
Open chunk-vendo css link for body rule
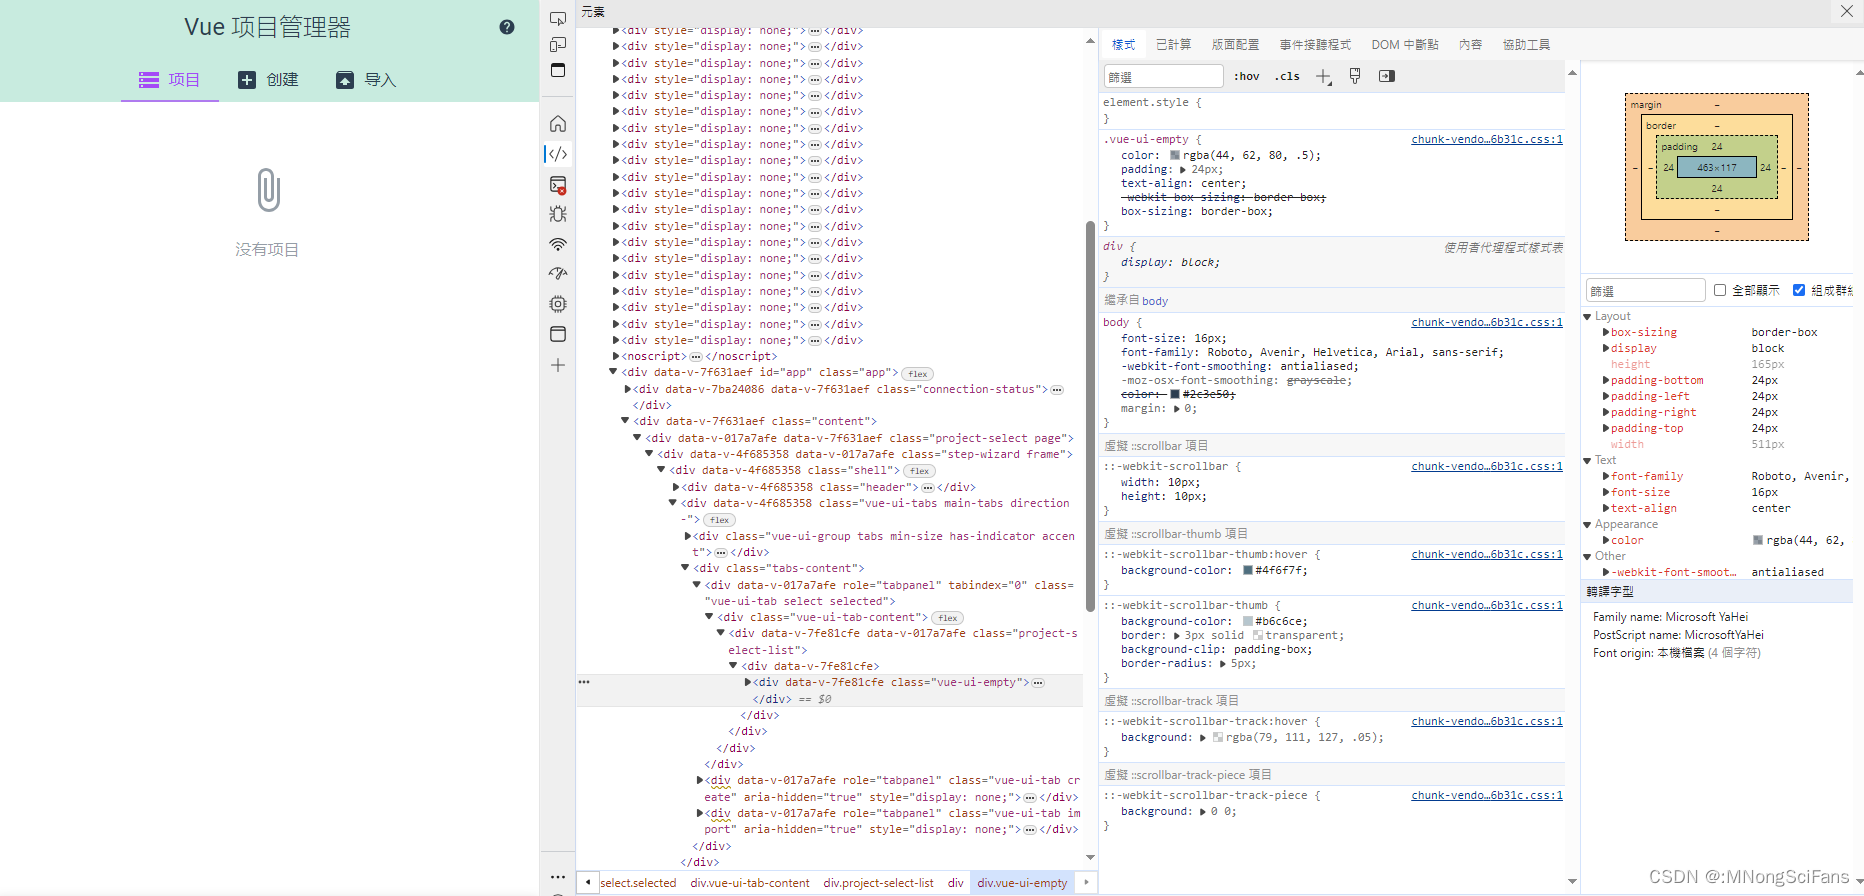[x=1487, y=322]
